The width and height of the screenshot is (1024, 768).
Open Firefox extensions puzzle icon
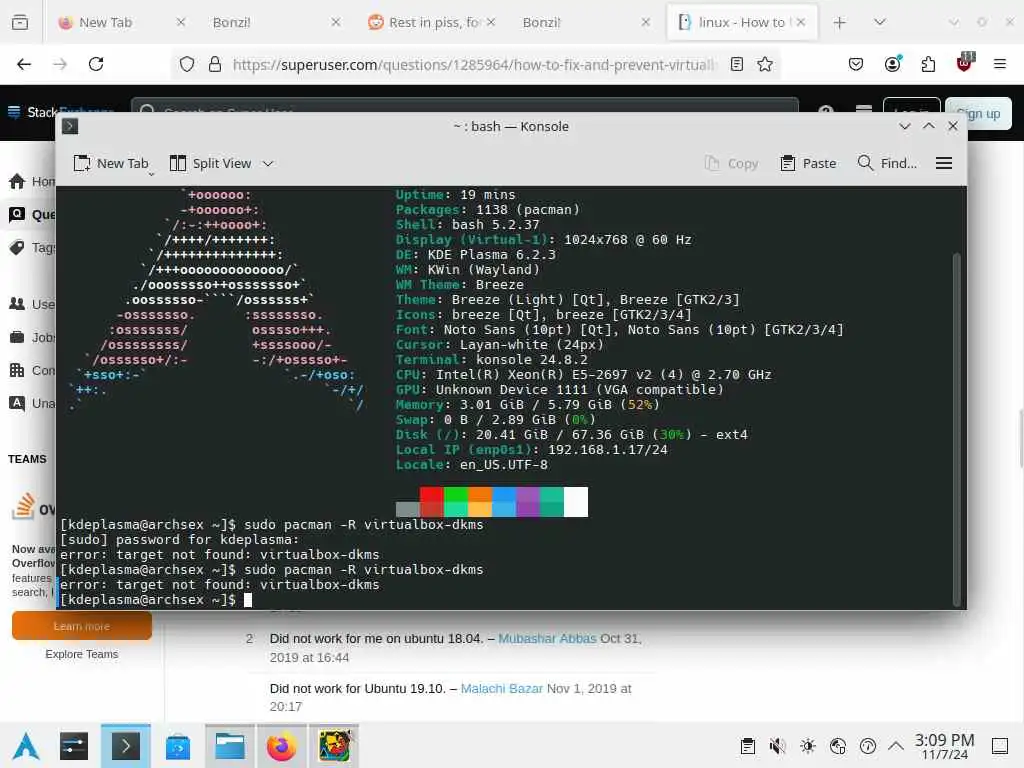(x=928, y=64)
